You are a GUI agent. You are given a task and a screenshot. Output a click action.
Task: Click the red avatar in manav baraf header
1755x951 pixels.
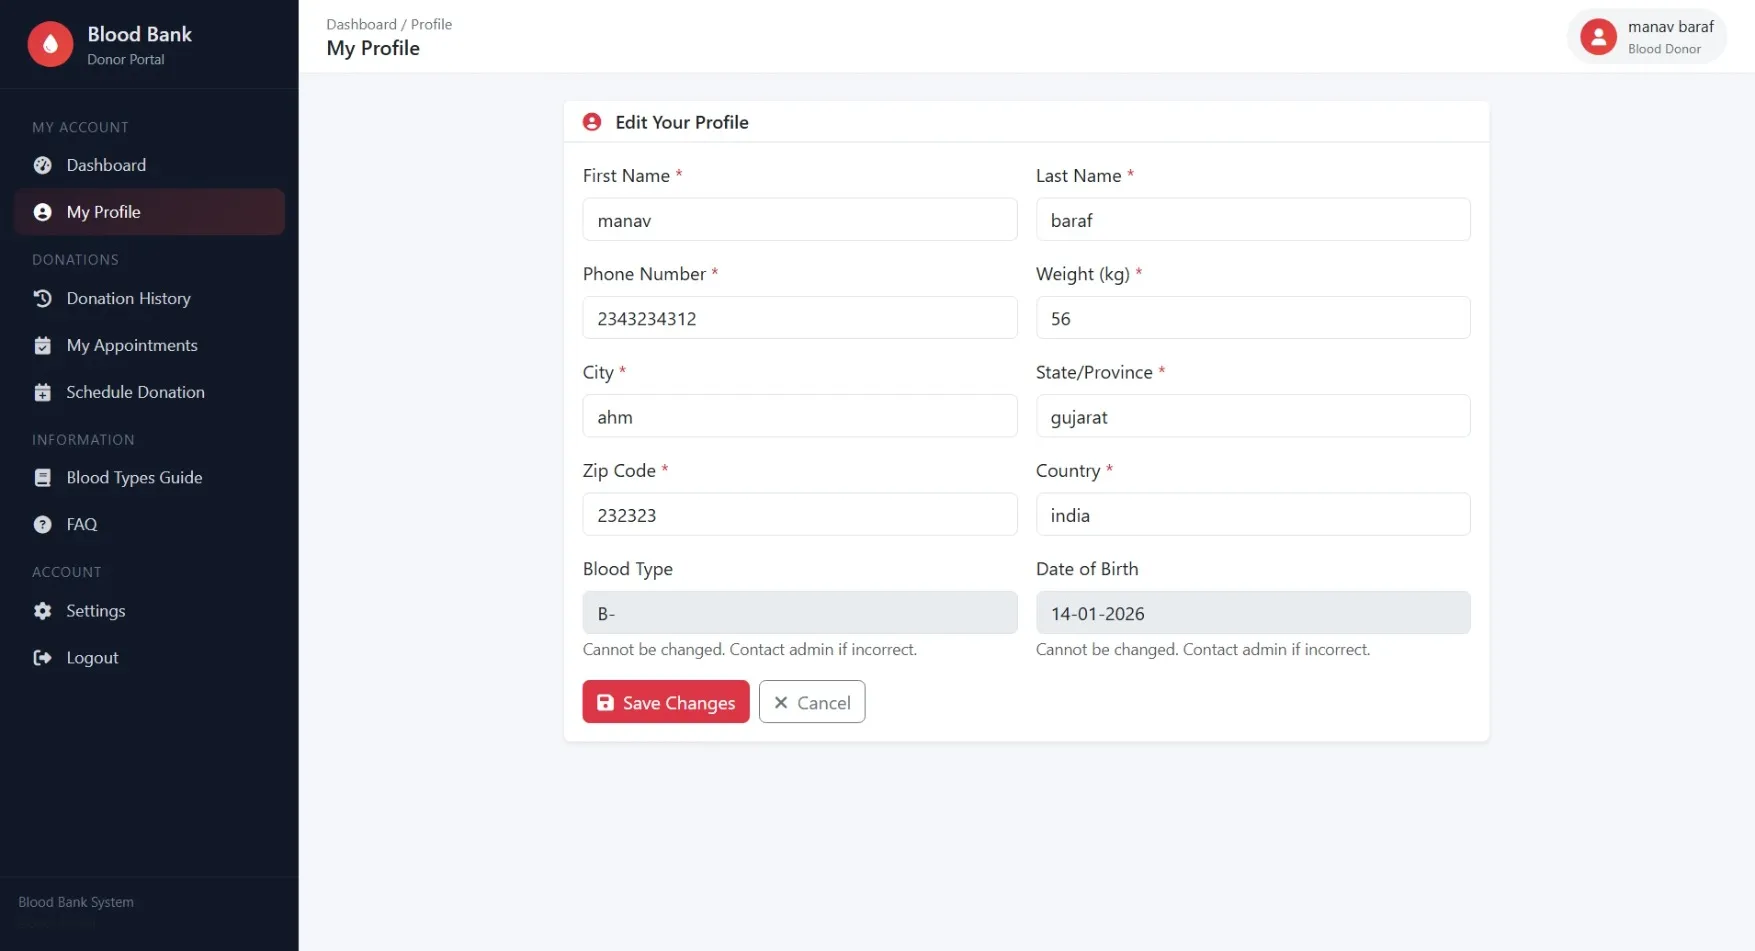1597,36
